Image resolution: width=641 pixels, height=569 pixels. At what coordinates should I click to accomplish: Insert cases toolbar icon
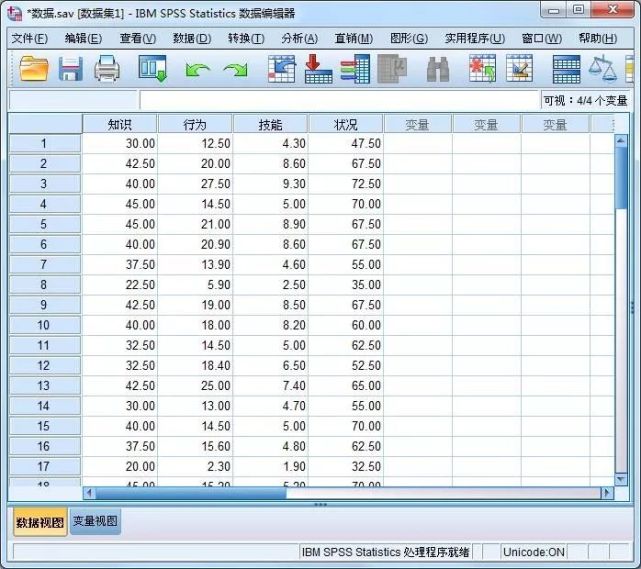tap(482, 68)
